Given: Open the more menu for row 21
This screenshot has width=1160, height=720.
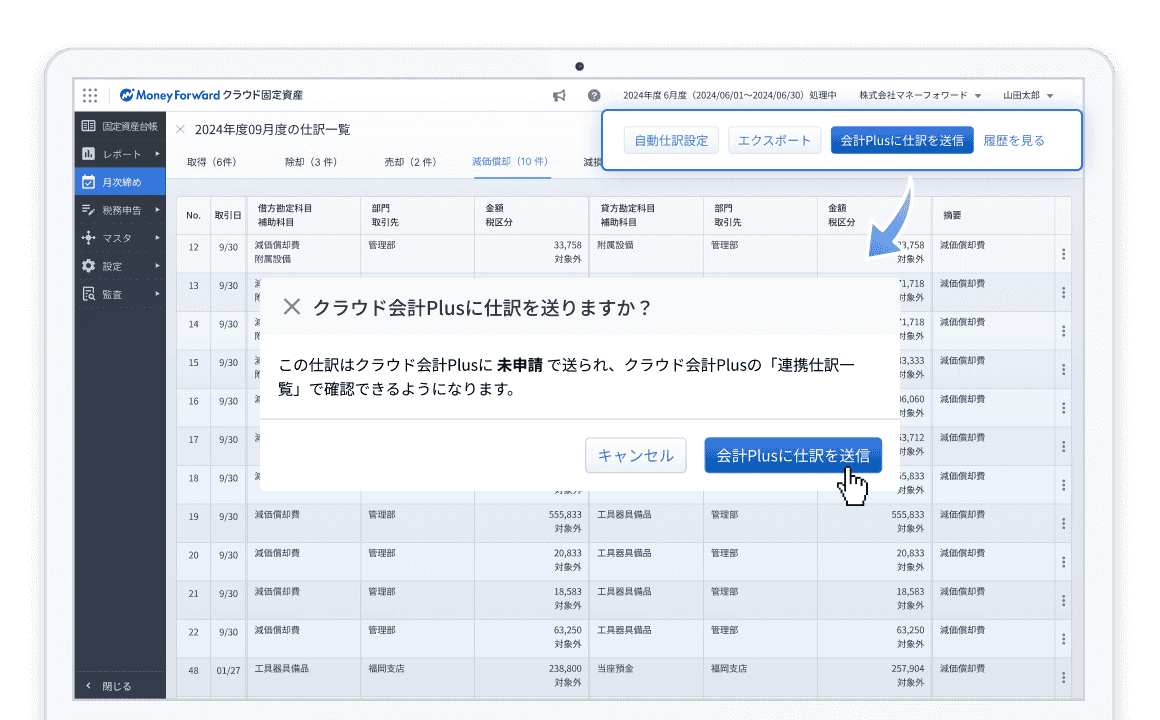Looking at the screenshot, I should (1063, 600).
